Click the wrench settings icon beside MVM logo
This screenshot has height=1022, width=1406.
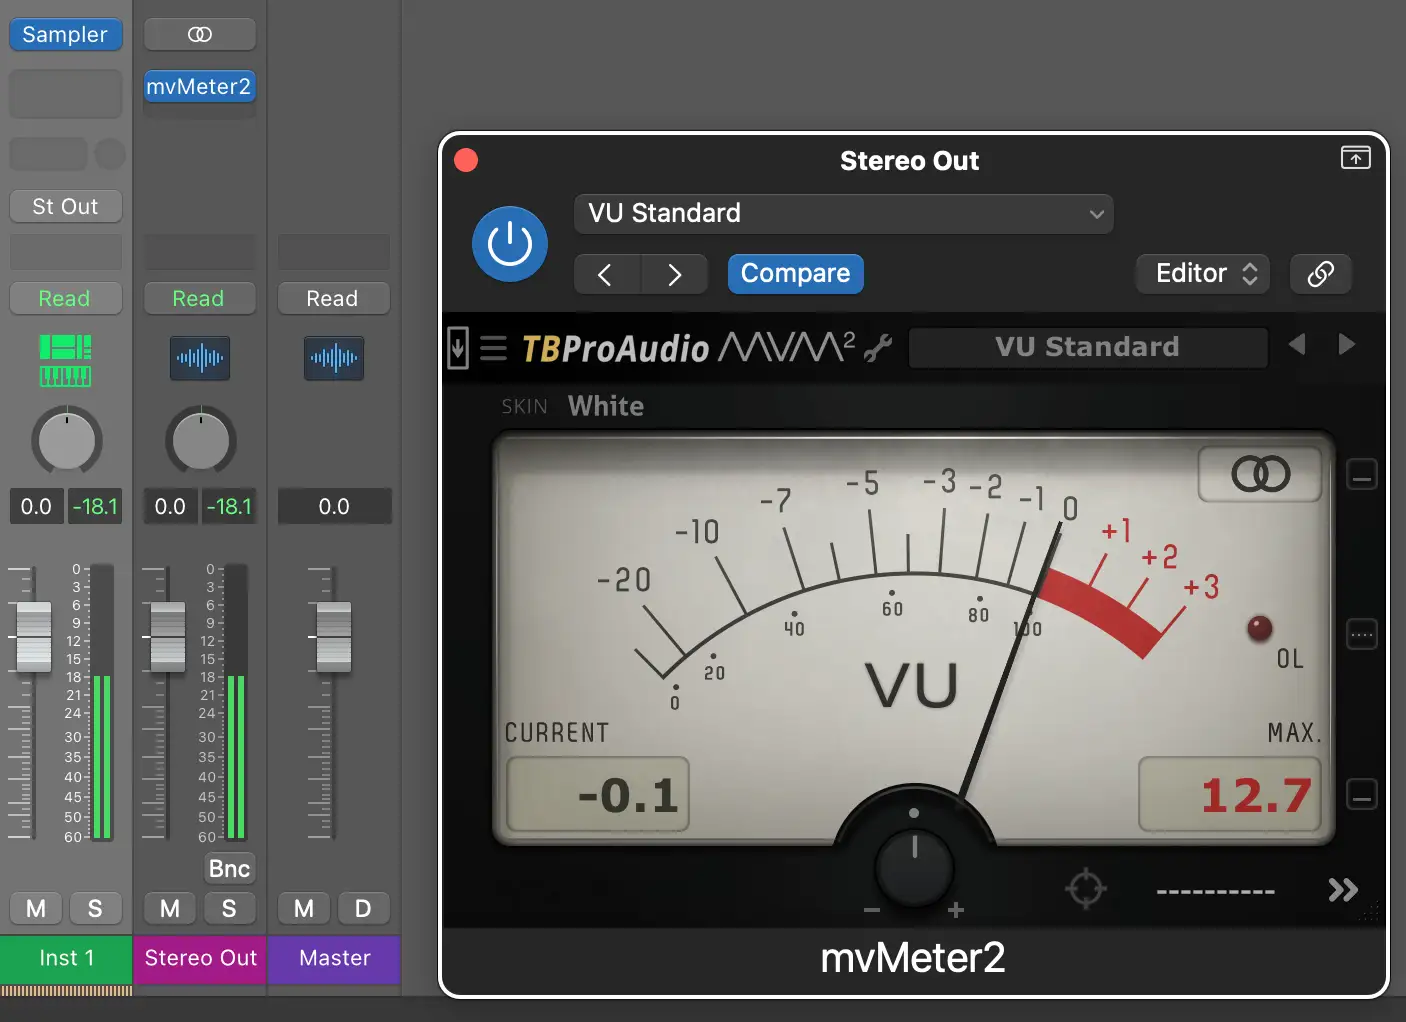[x=878, y=348]
